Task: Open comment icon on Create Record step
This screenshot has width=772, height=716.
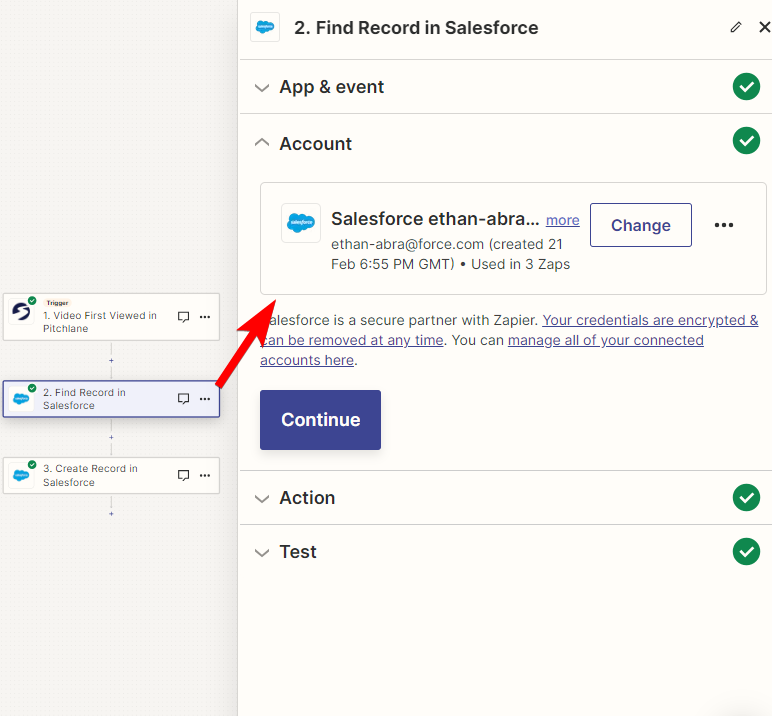Action: [x=183, y=475]
